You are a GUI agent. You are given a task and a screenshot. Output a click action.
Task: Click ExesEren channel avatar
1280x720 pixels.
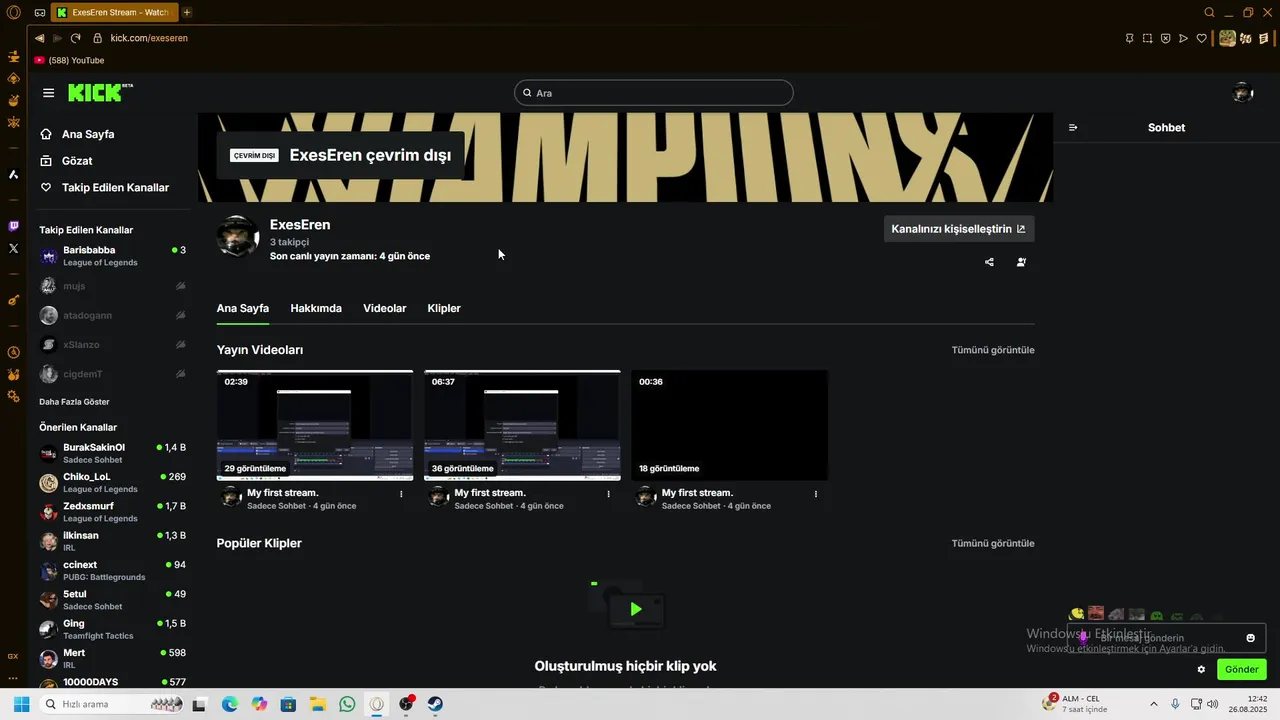click(238, 237)
